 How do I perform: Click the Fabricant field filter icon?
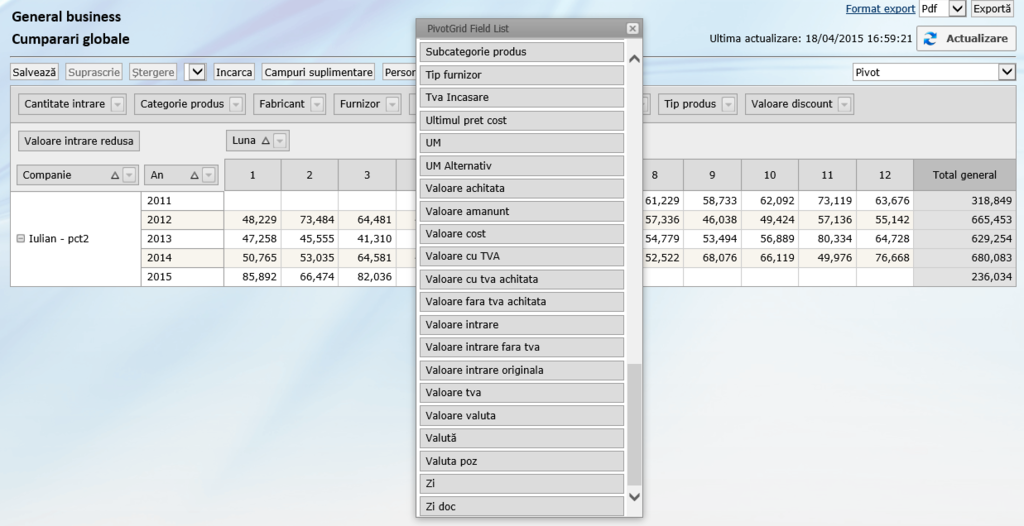click(x=317, y=104)
